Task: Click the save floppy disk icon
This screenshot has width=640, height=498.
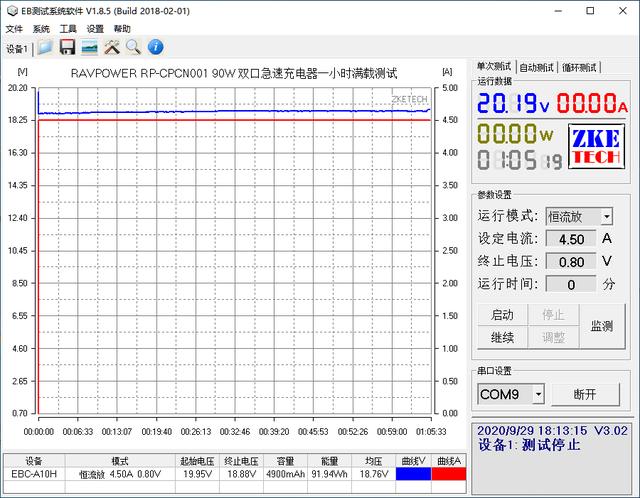Action: tap(67, 47)
